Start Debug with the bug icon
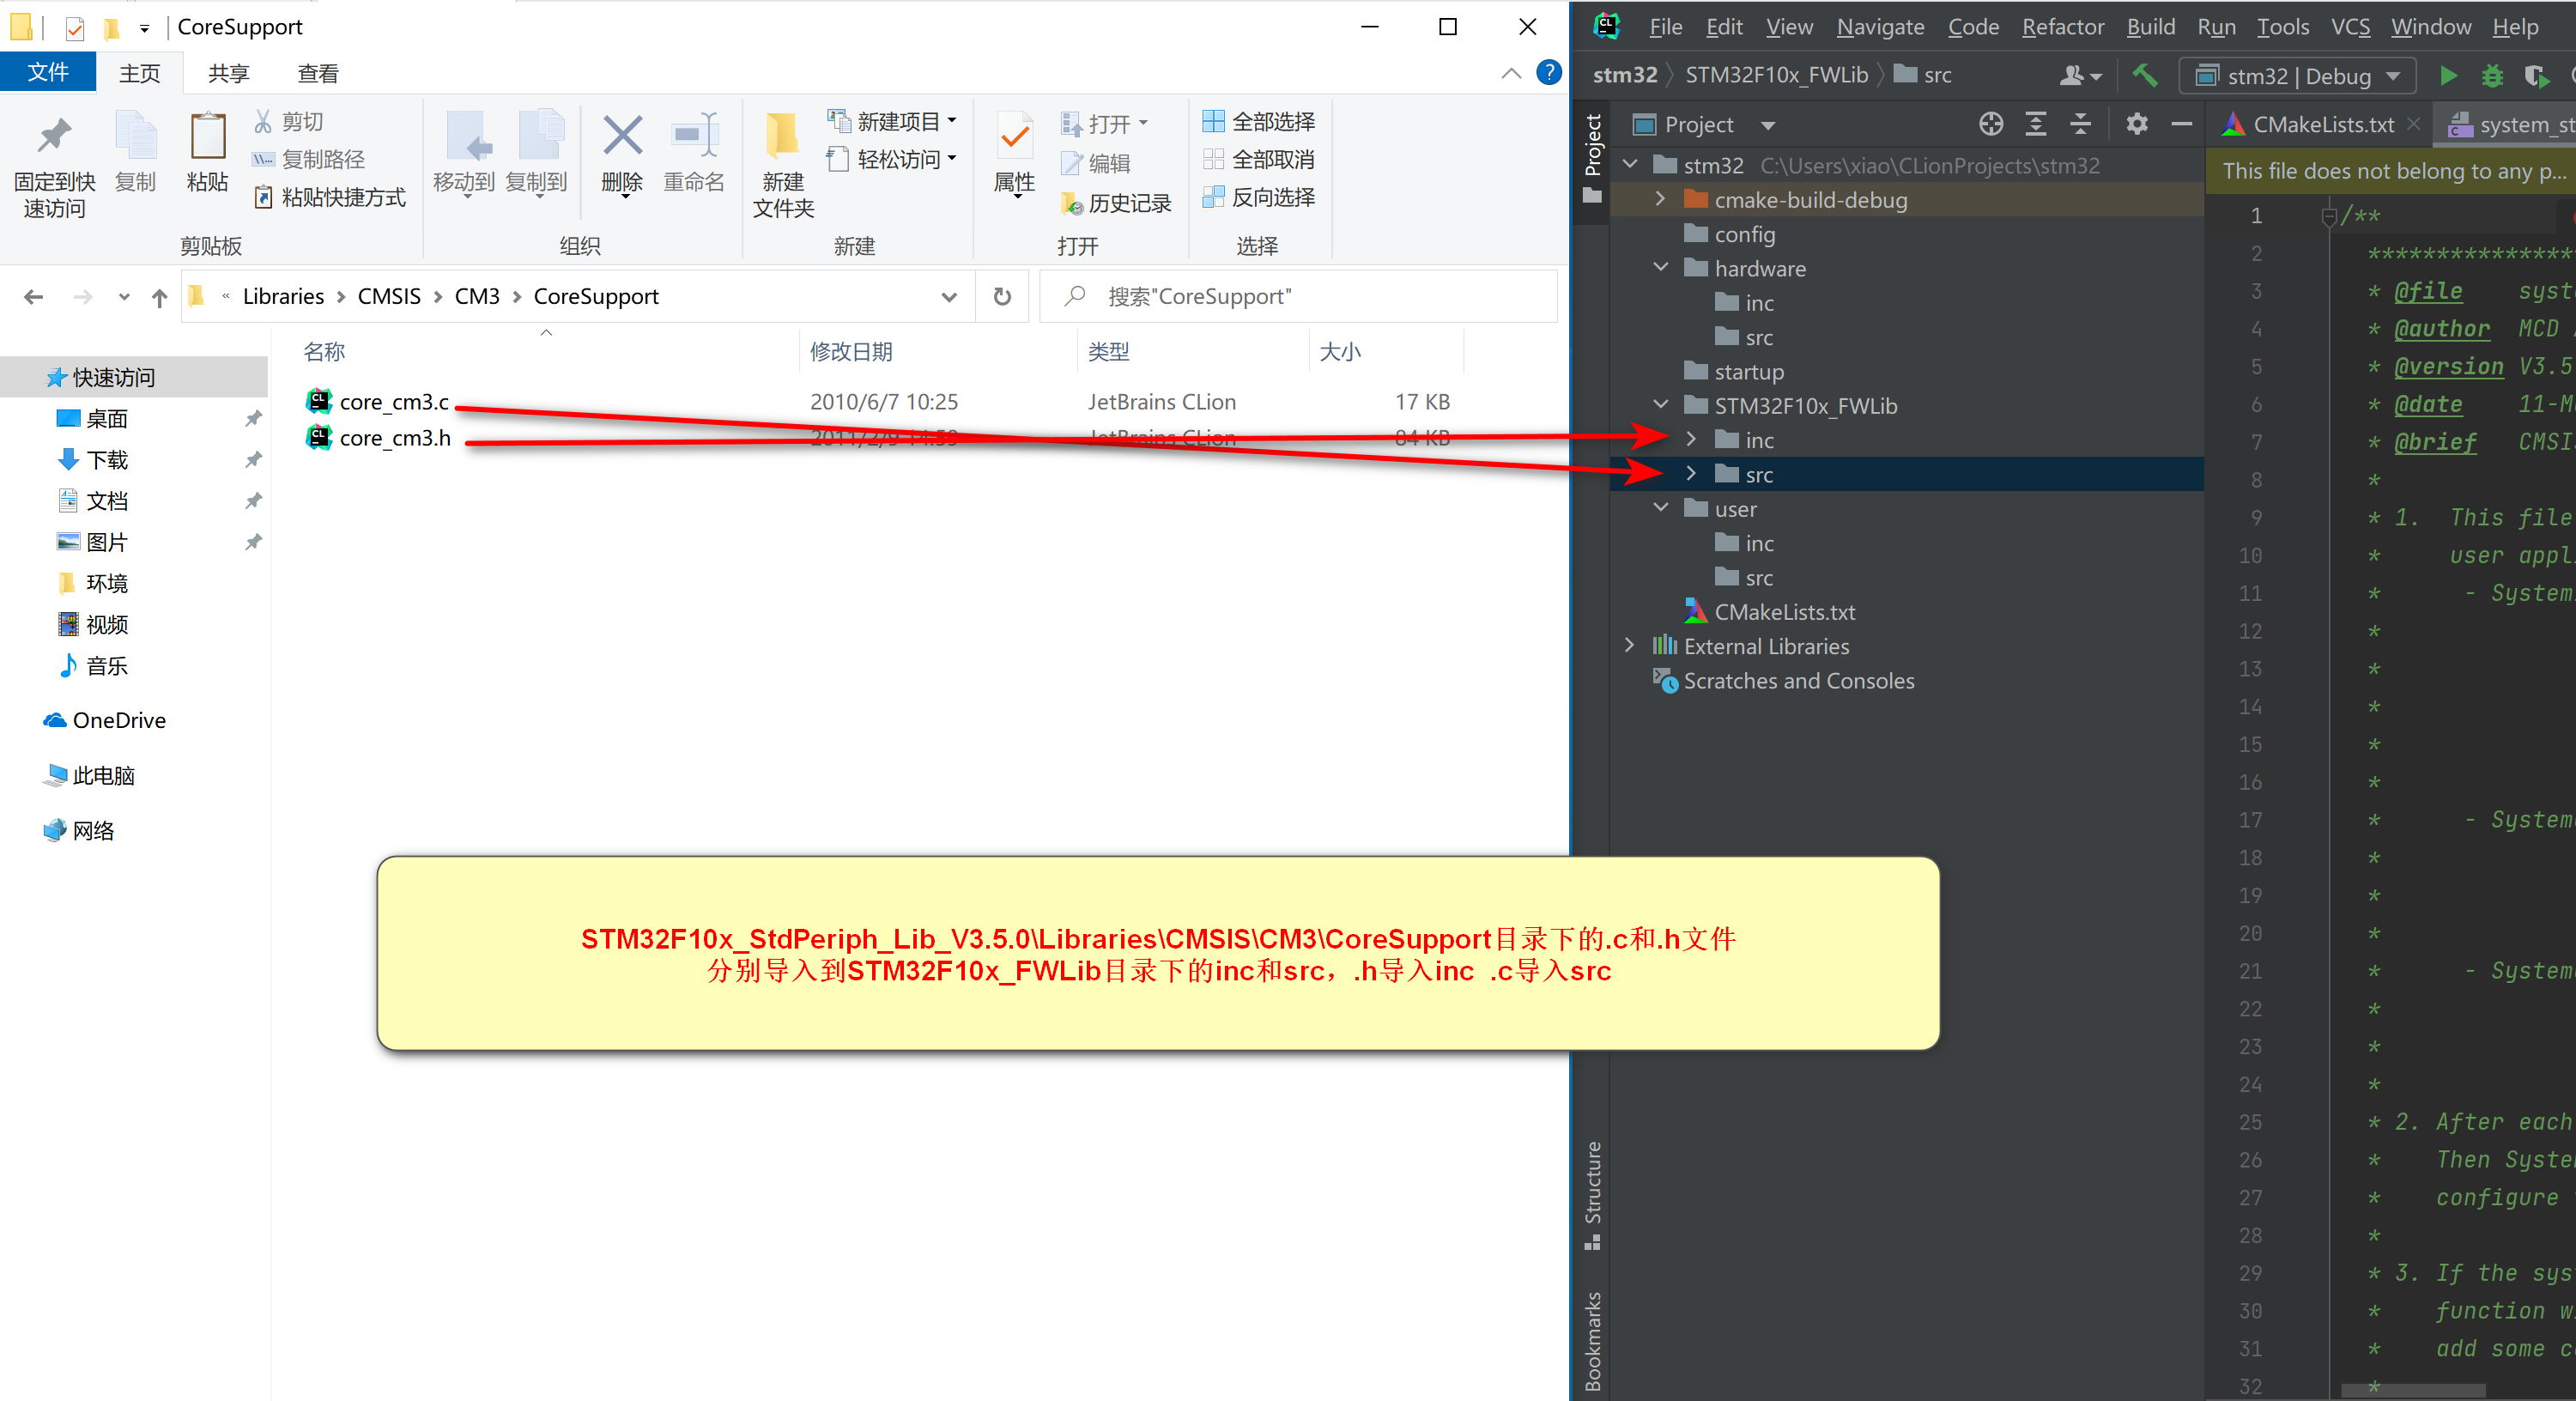 point(2491,75)
